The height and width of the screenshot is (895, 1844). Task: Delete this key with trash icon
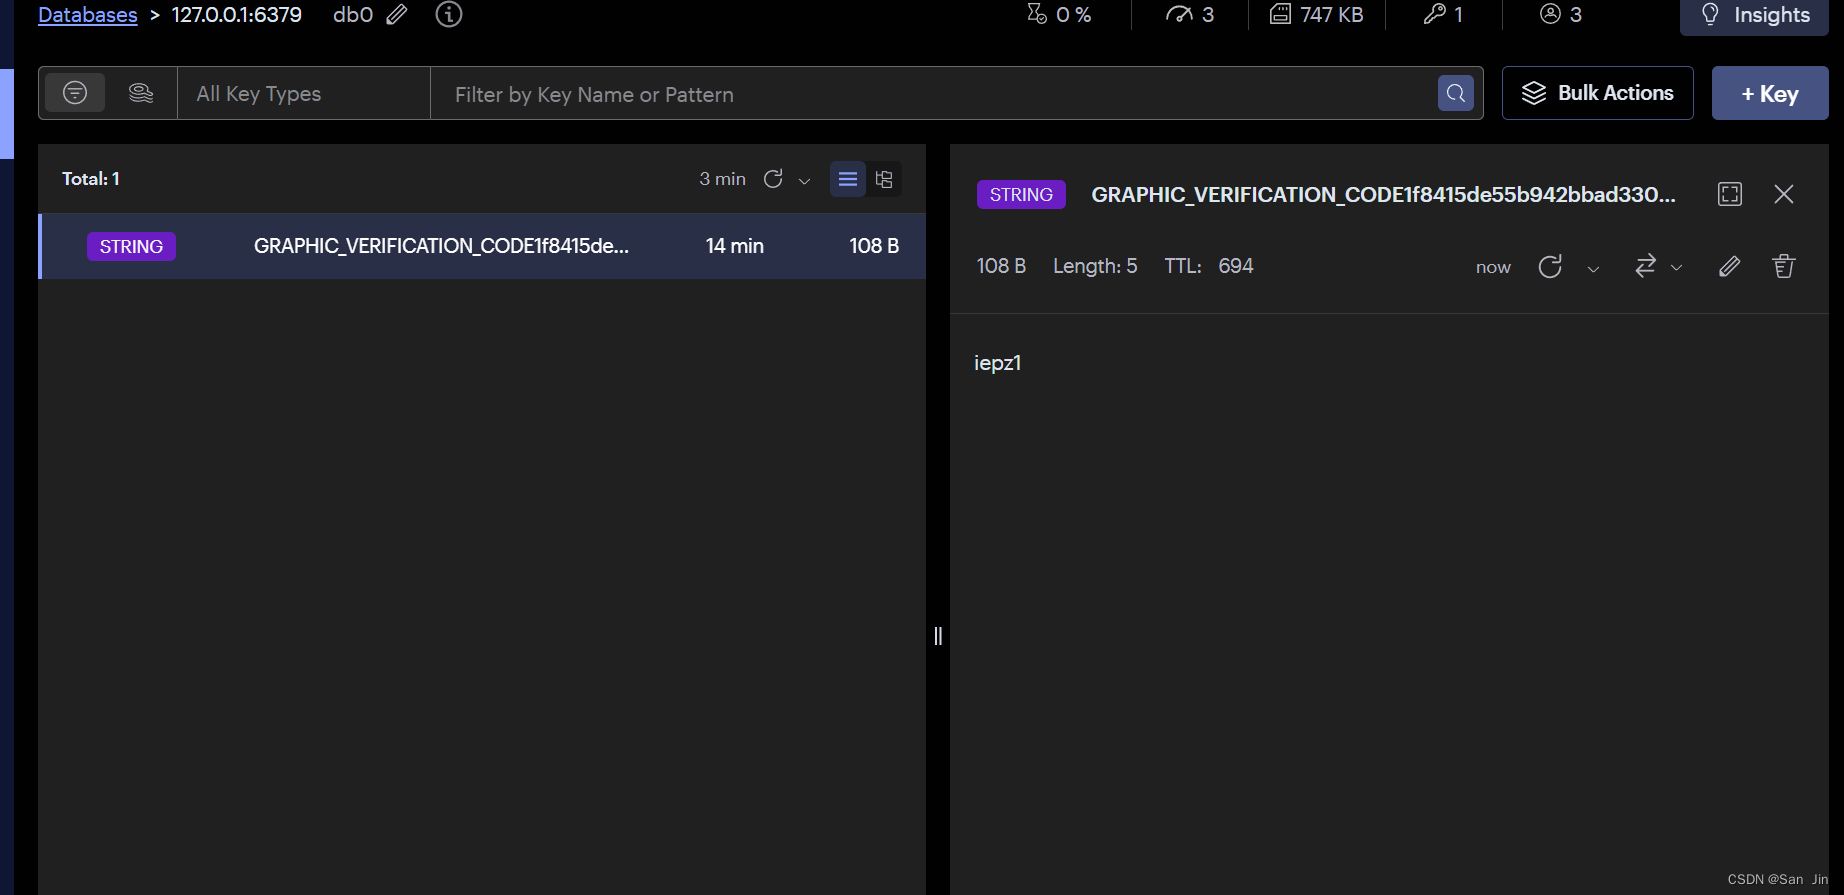click(x=1784, y=266)
